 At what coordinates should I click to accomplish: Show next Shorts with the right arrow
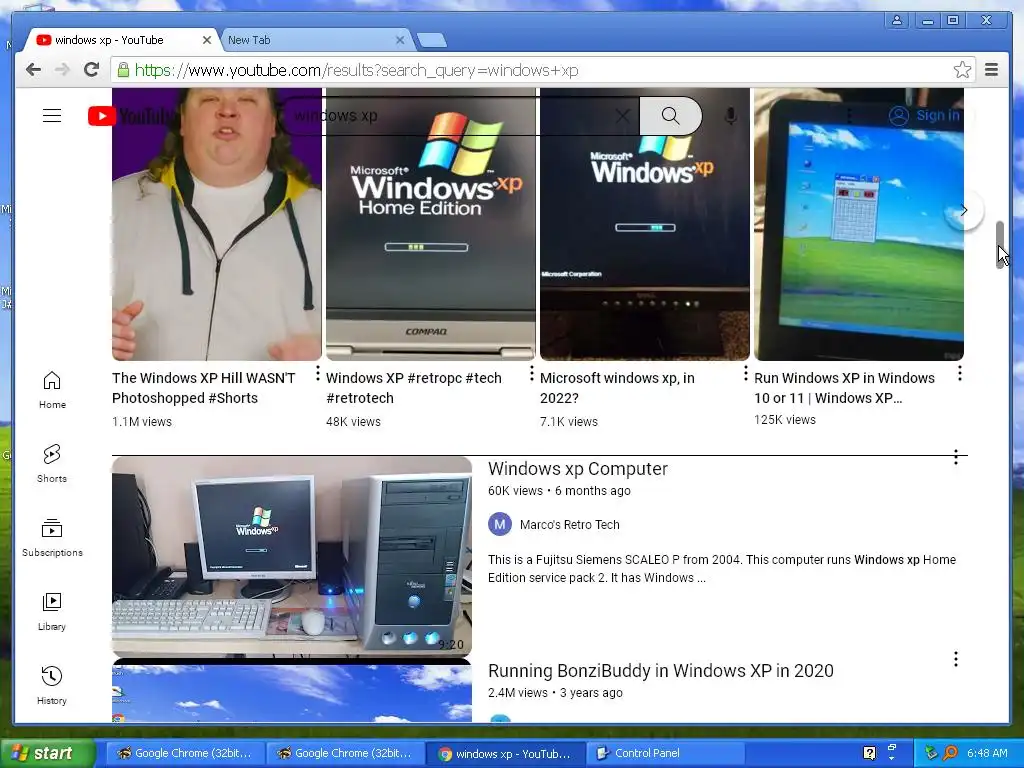(964, 210)
